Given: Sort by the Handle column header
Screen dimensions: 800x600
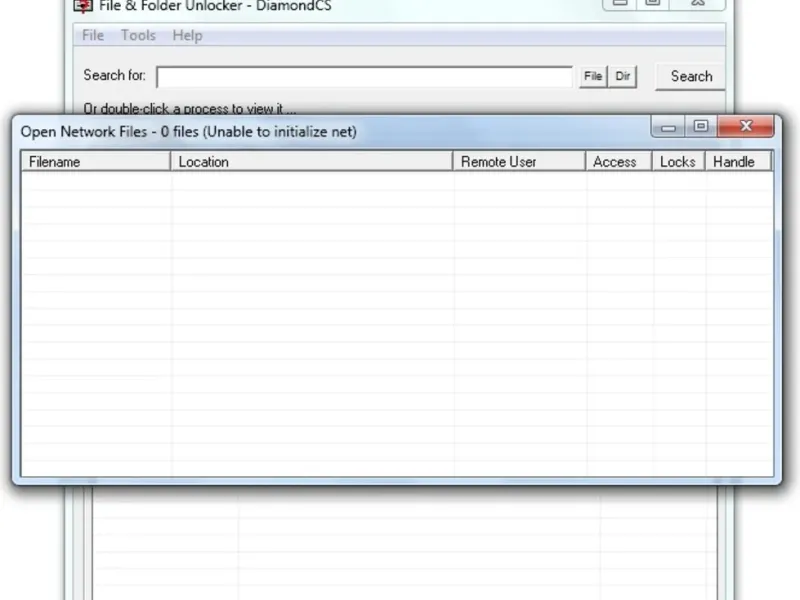Looking at the screenshot, I should (738, 162).
